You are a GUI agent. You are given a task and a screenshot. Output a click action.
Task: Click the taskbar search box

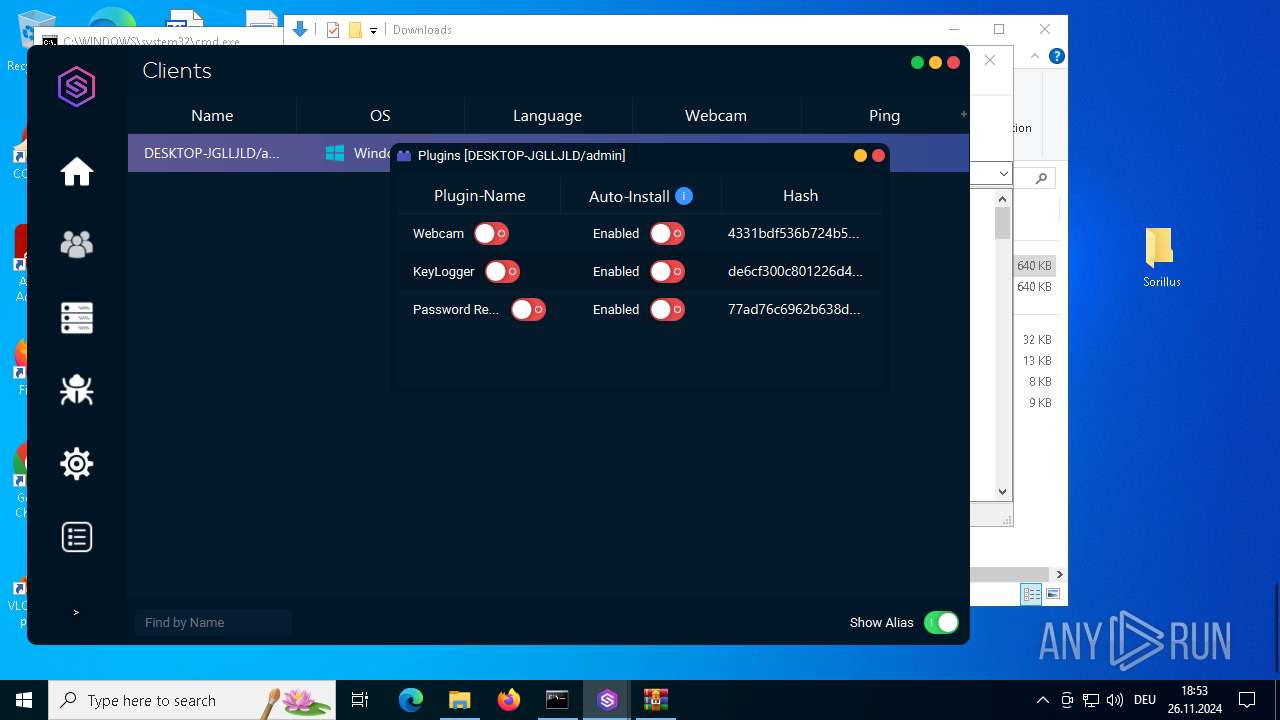coord(192,700)
